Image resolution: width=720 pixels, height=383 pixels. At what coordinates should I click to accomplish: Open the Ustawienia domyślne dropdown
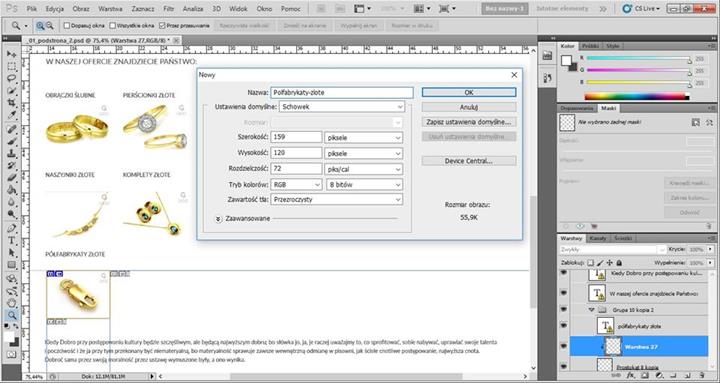[x=342, y=107]
